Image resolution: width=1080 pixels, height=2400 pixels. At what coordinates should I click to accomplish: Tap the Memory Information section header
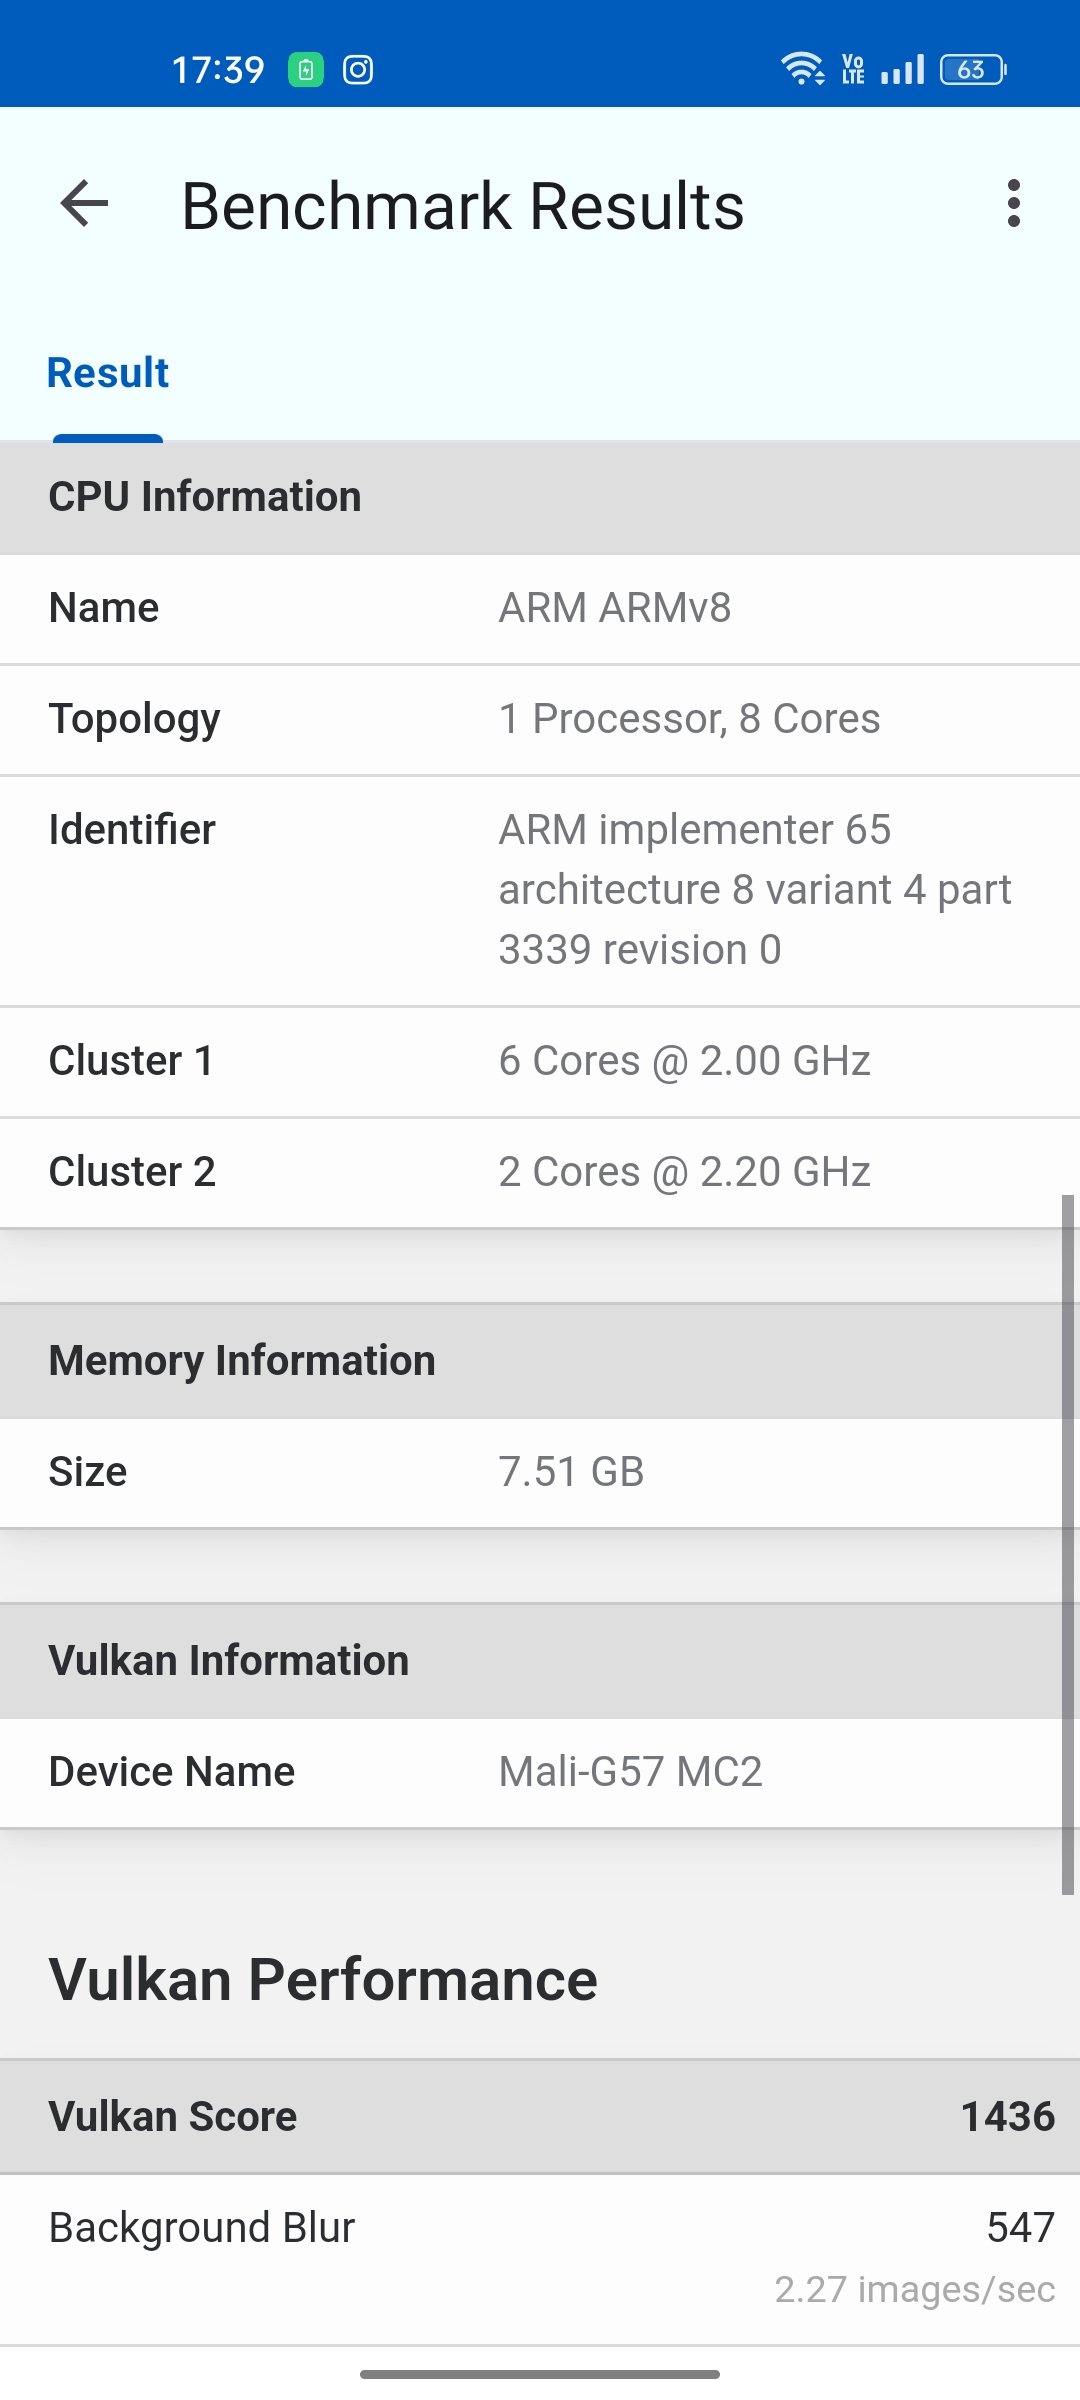pos(540,1361)
